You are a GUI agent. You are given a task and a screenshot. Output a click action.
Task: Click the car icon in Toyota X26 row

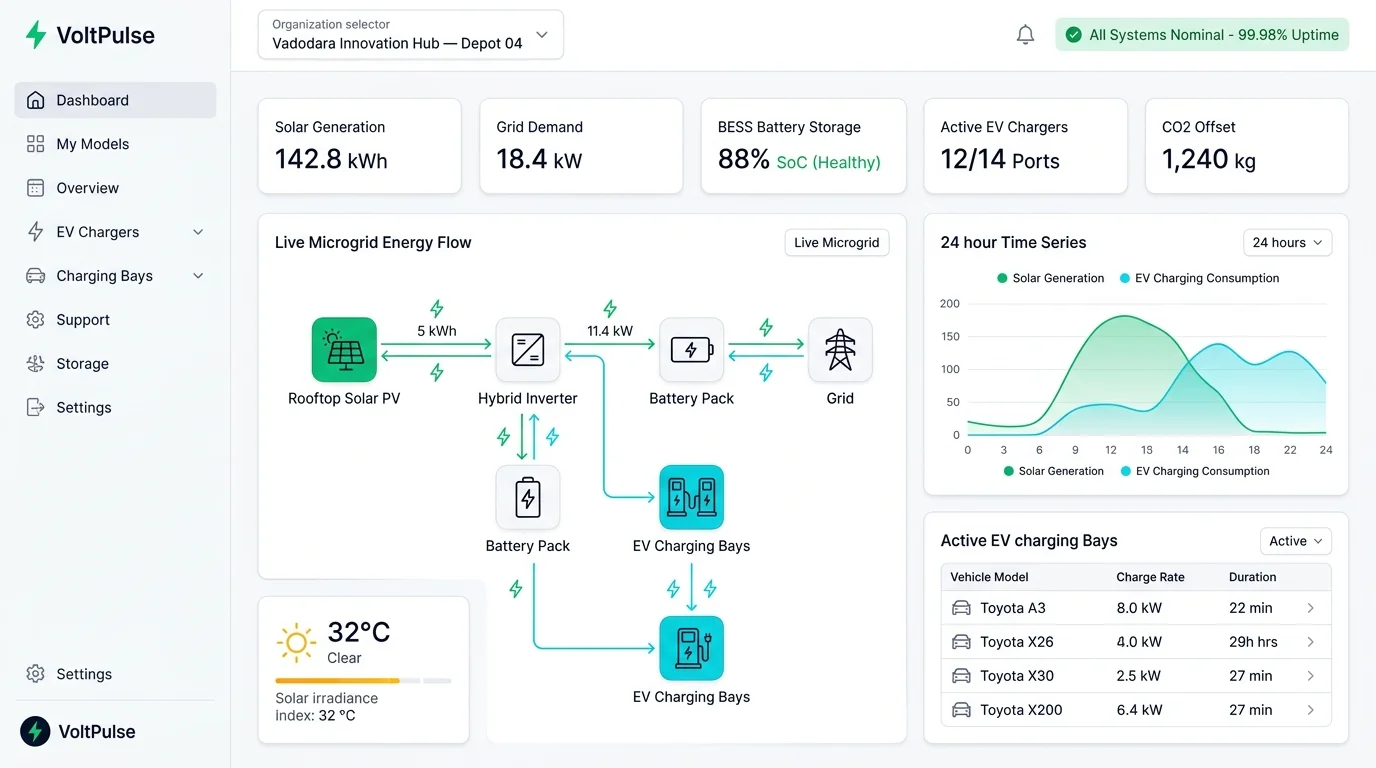tap(961, 642)
